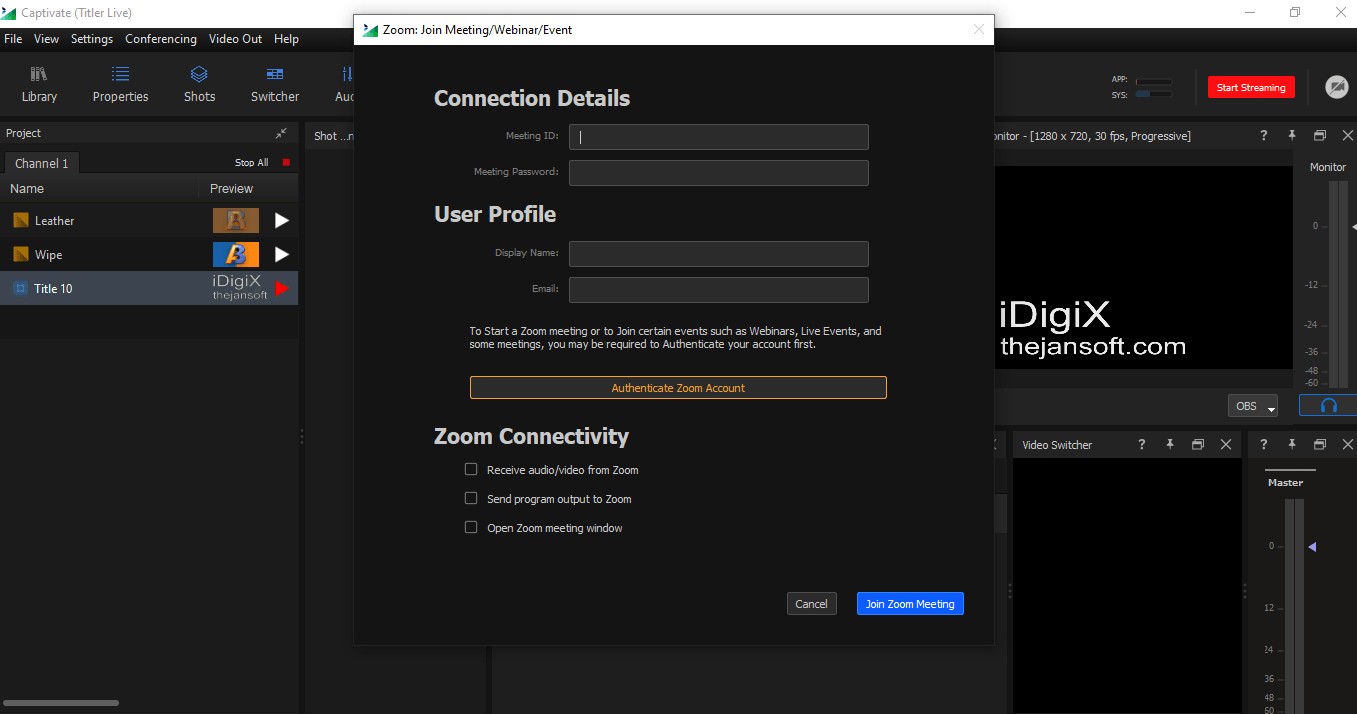The width and height of the screenshot is (1357, 714).
Task: Open help for the Monitor panel
Action: [x=1263, y=136]
